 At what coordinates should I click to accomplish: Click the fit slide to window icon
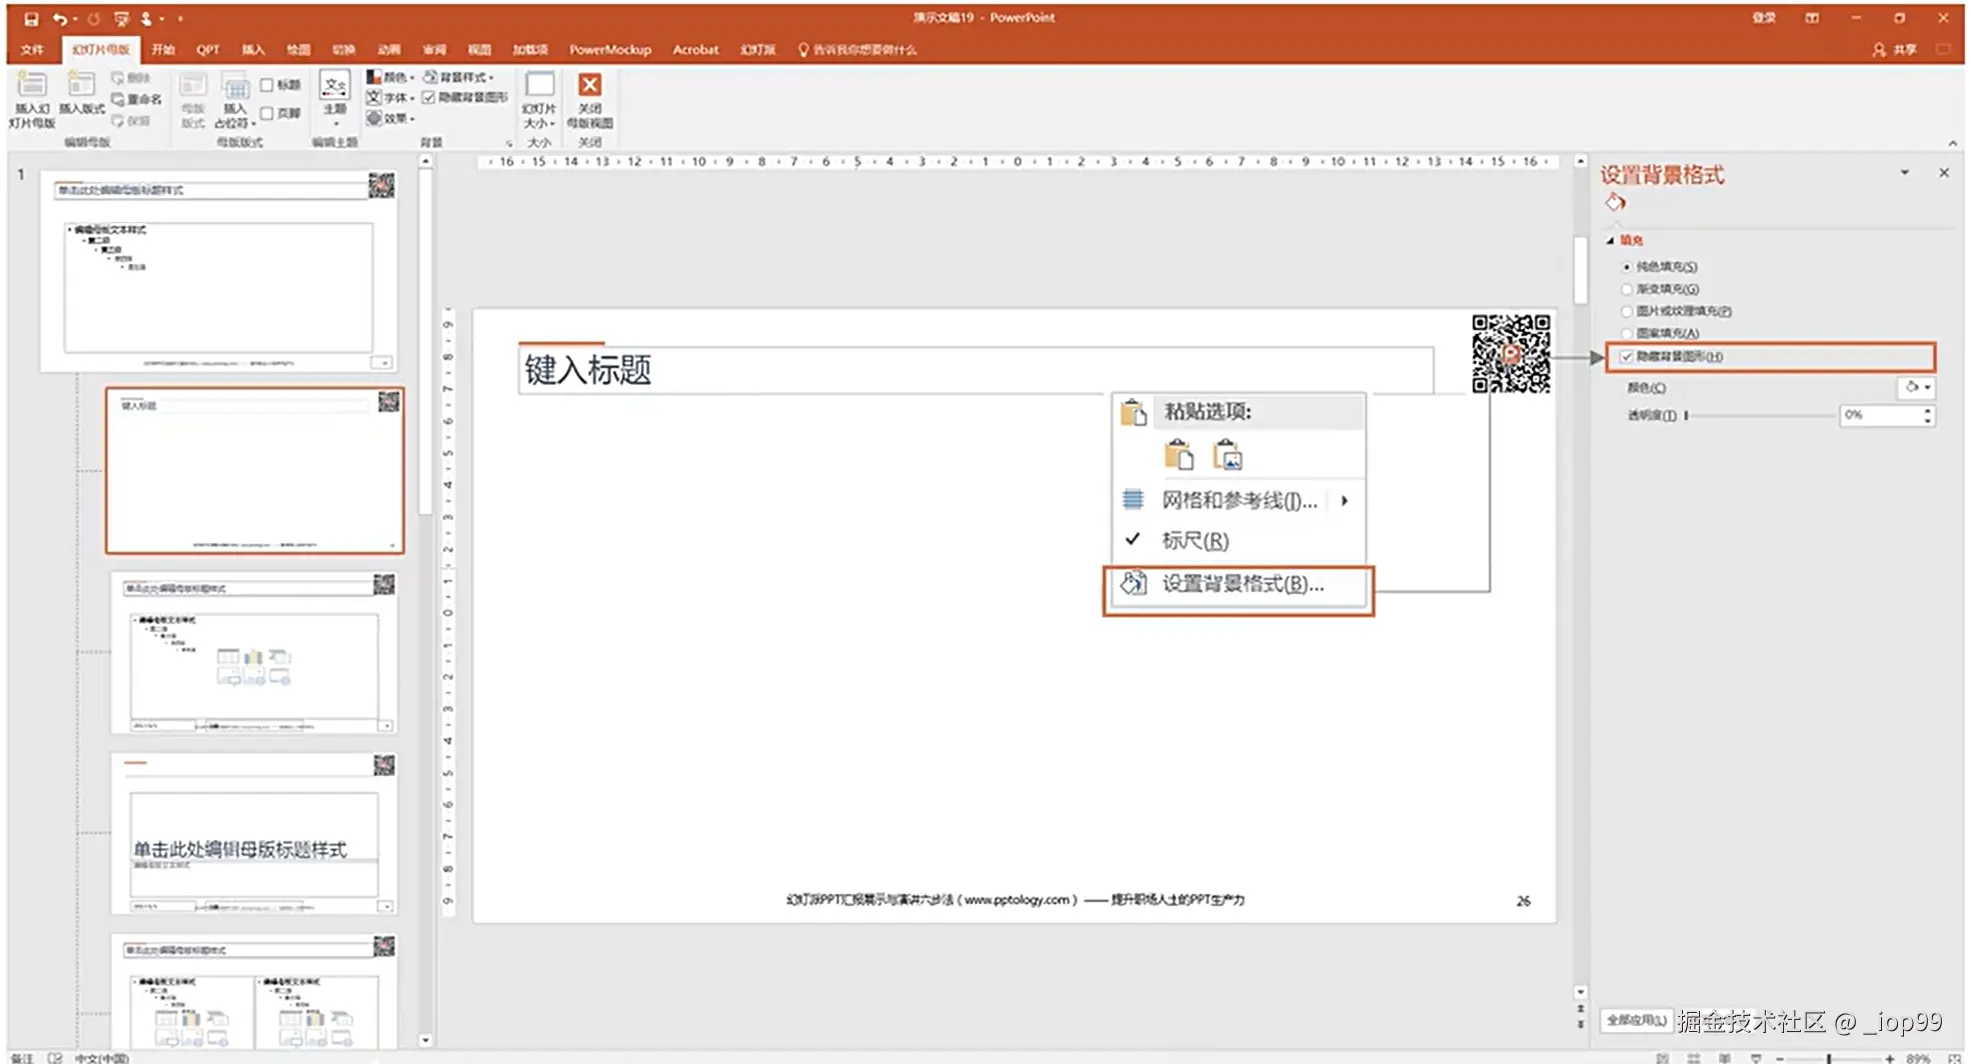pyautogui.click(x=1953, y=1058)
